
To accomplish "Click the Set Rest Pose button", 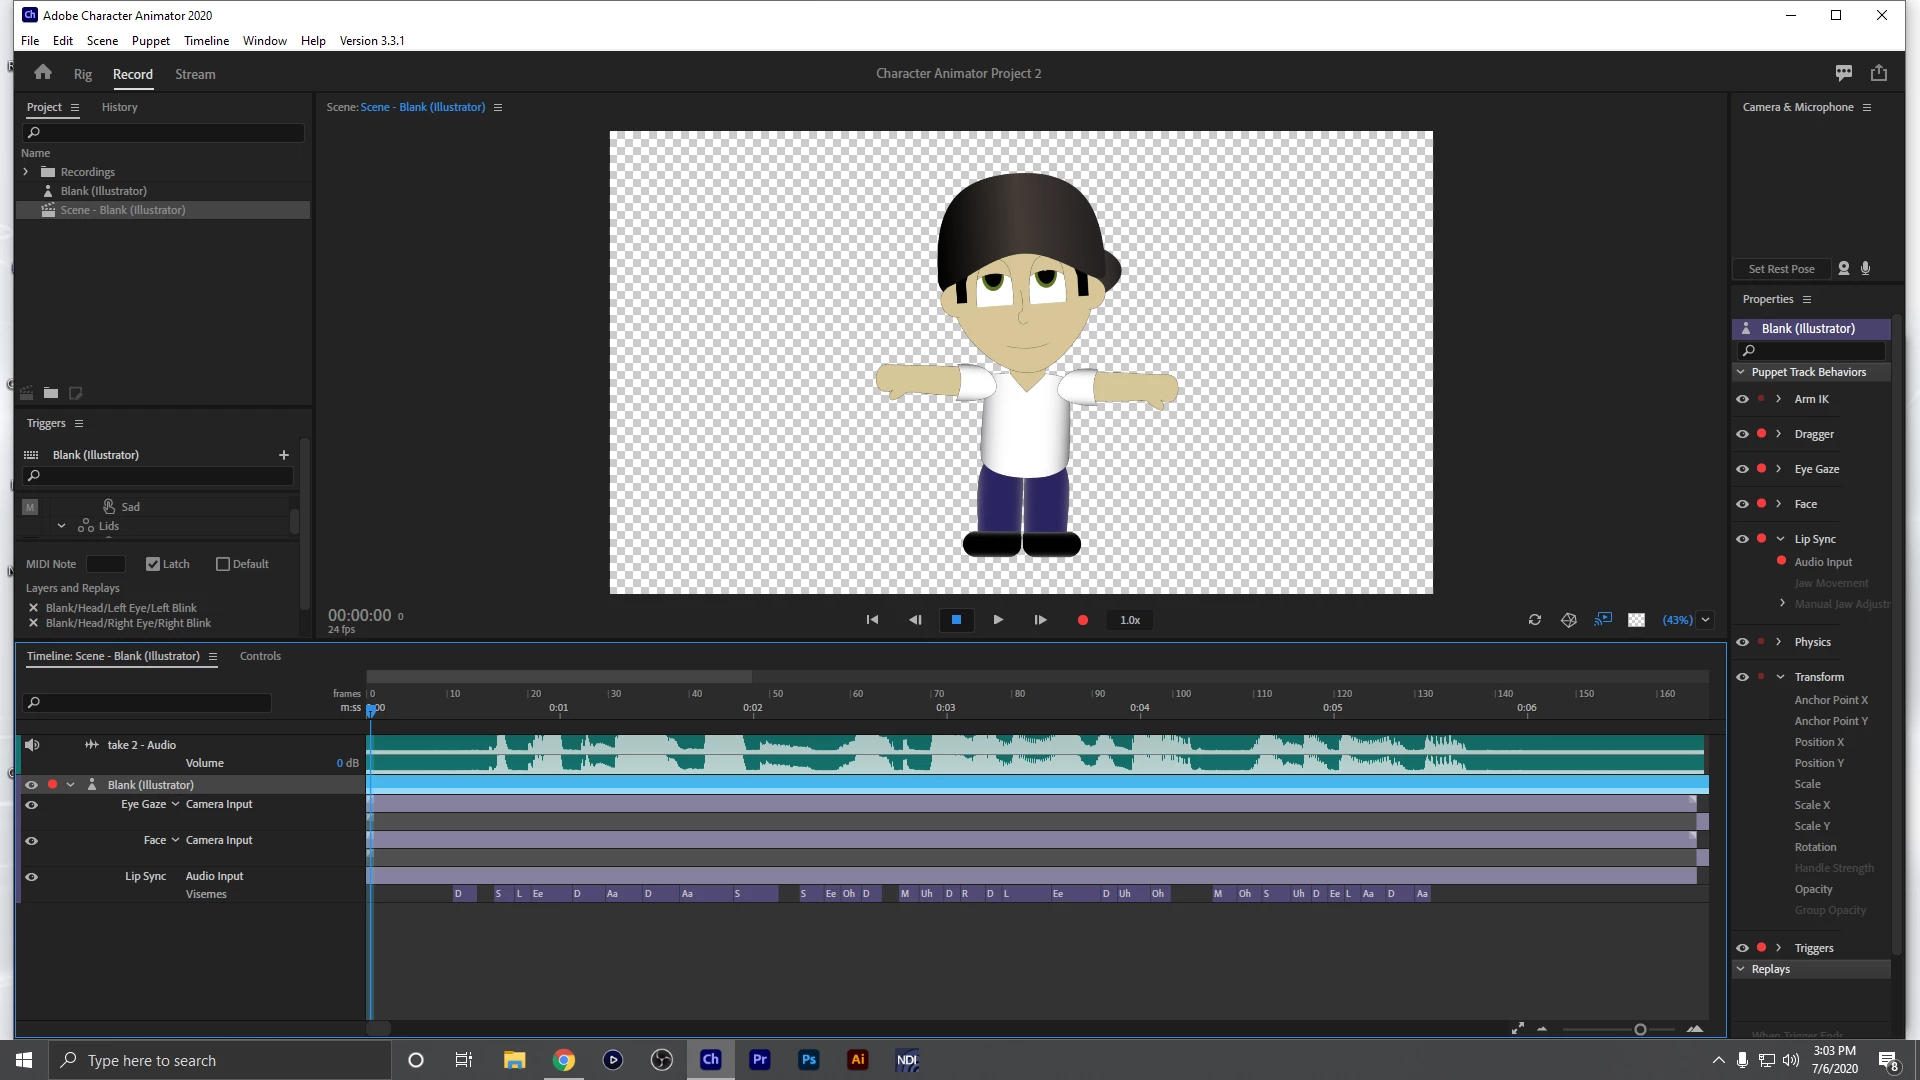I will (x=1781, y=269).
